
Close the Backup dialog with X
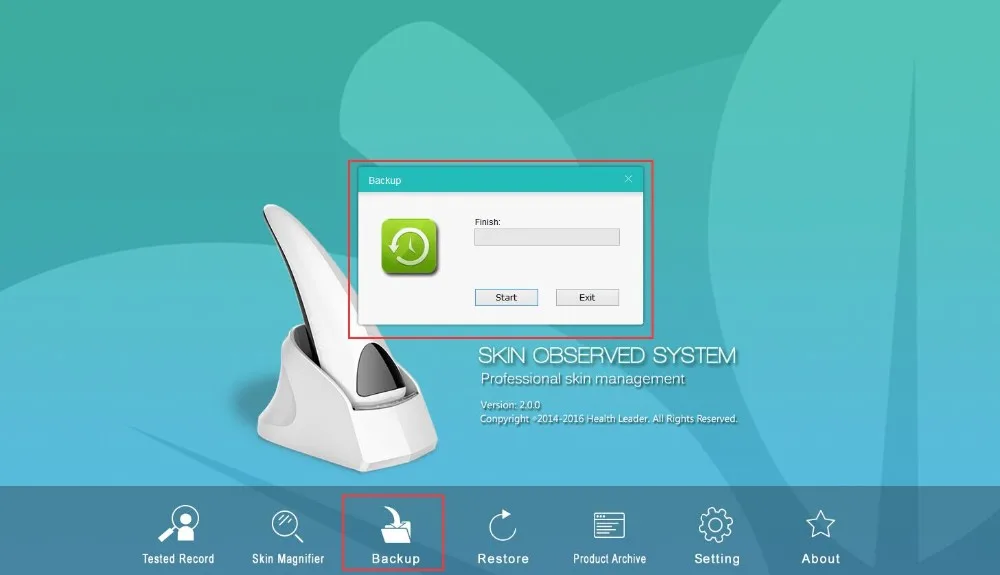628,179
